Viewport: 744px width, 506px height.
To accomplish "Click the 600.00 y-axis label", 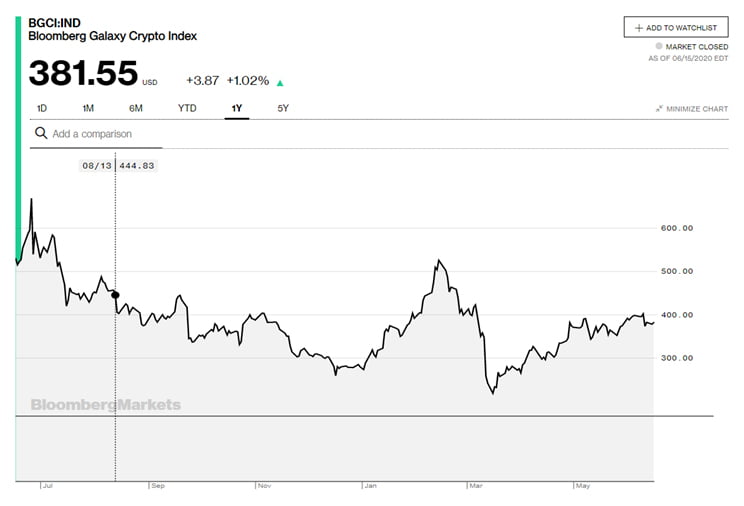I will pos(677,228).
